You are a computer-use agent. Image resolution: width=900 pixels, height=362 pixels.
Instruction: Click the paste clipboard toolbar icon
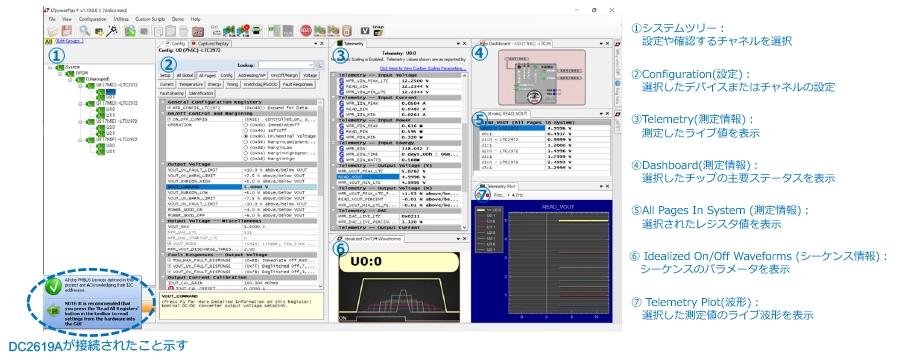170,31
